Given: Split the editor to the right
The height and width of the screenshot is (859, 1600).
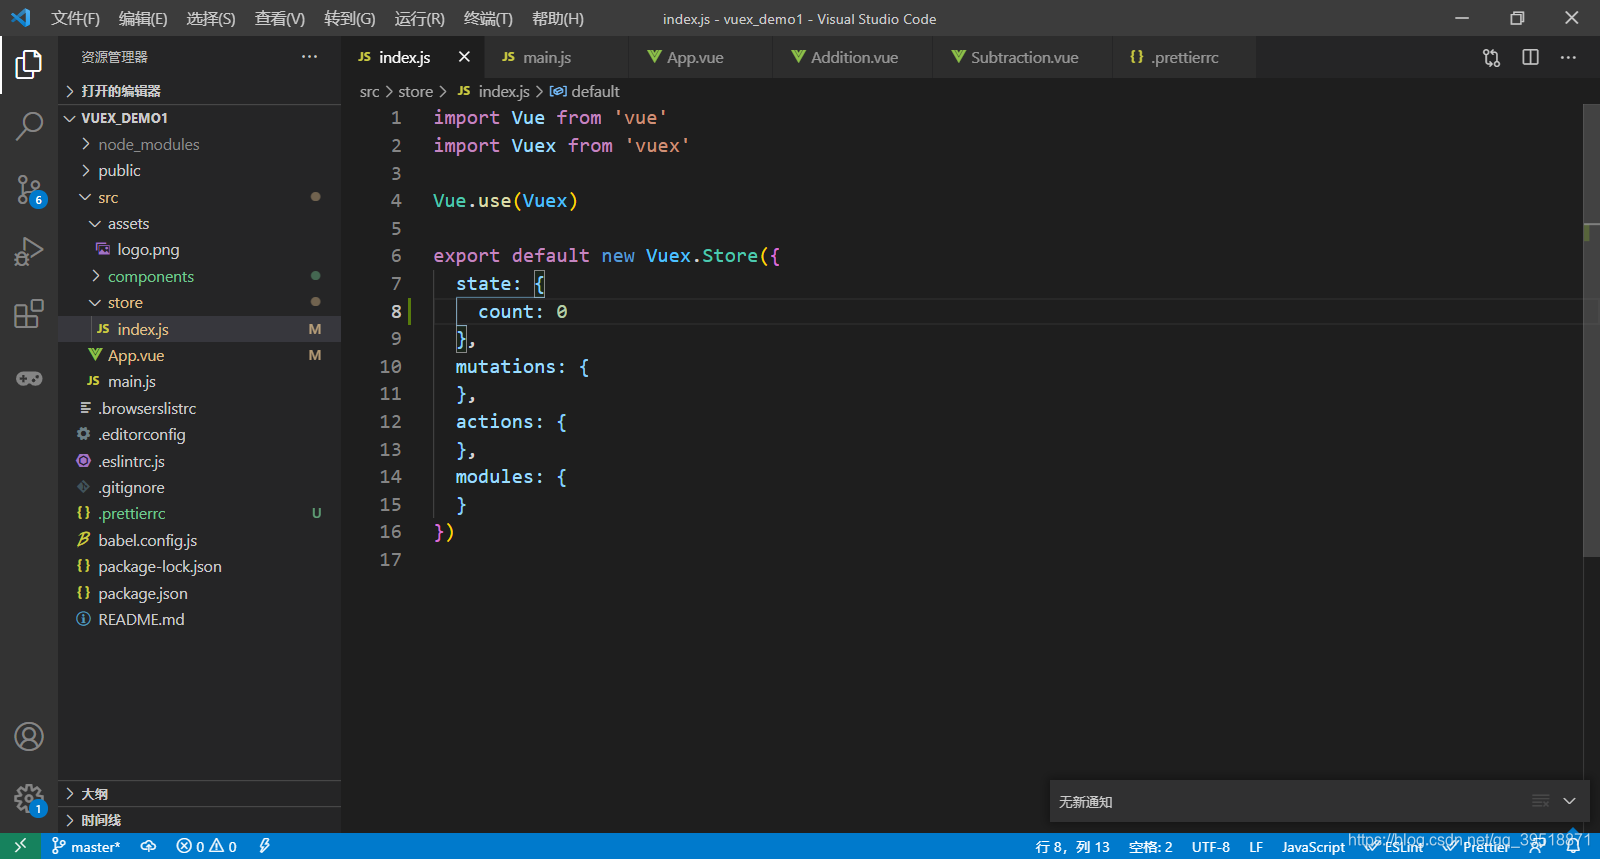Looking at the screenshot, I should pos(1530,57).
